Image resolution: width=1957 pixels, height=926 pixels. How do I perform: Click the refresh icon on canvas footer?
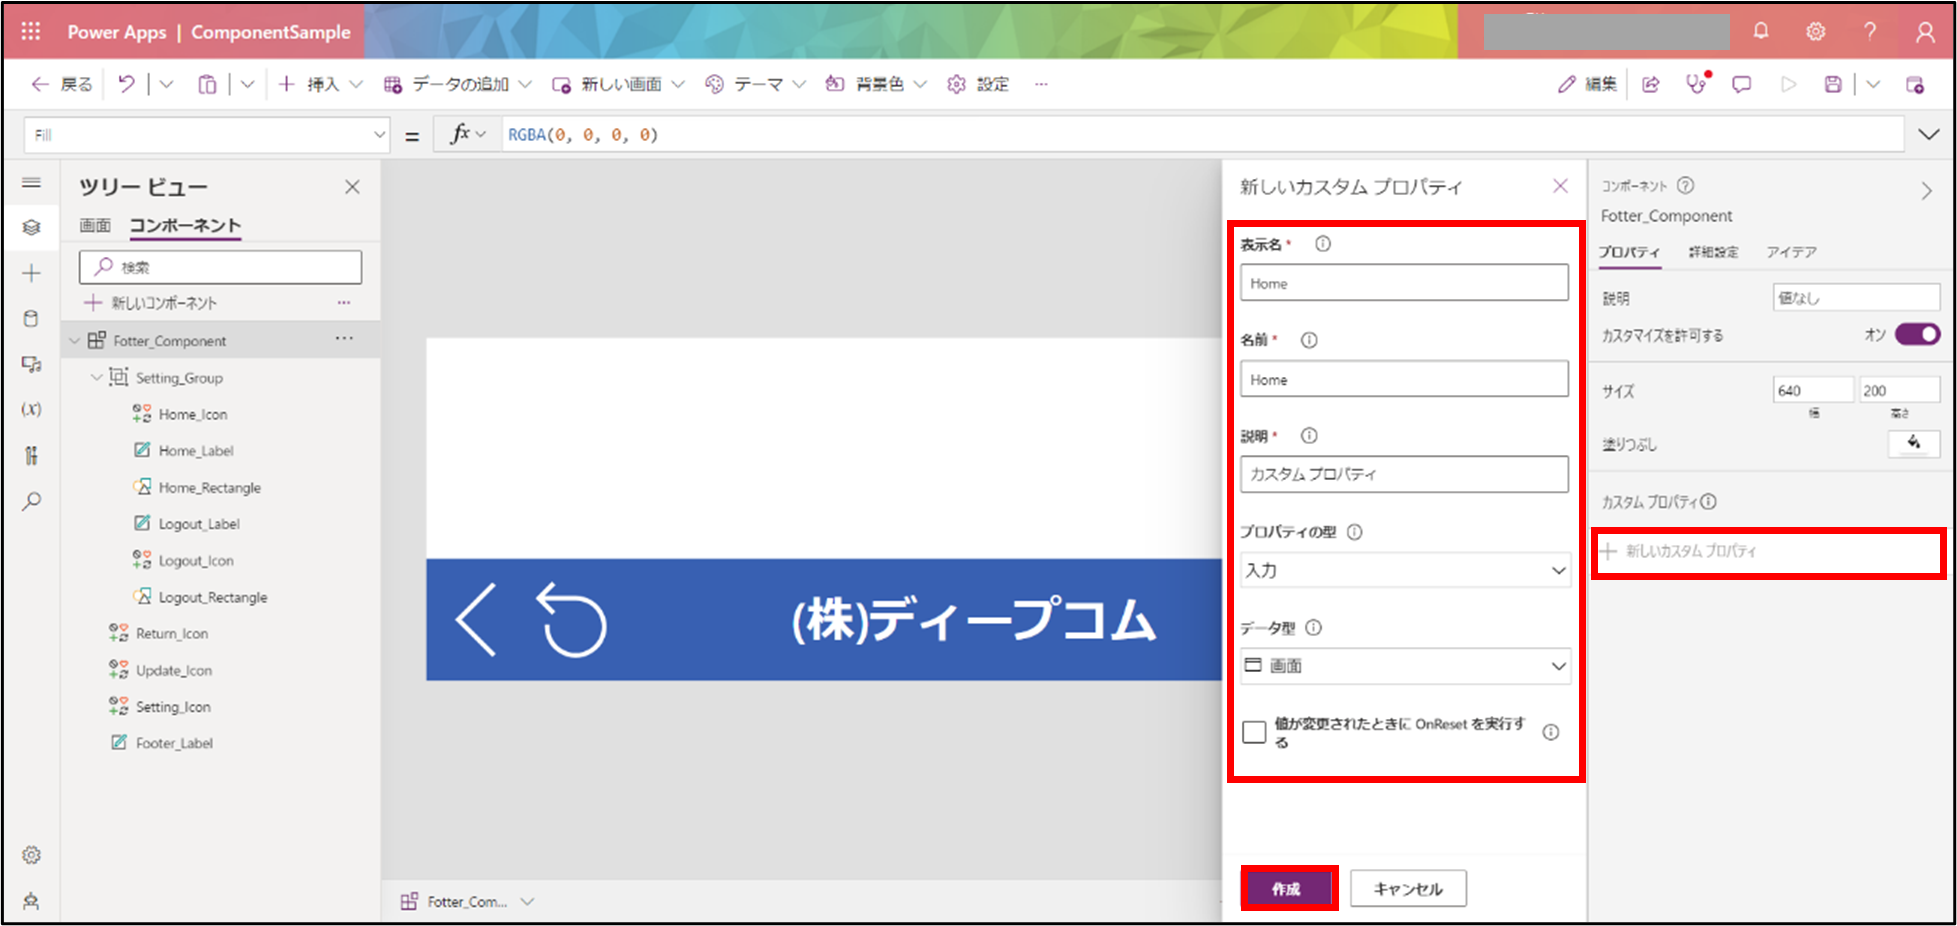[x=572, y=620]
